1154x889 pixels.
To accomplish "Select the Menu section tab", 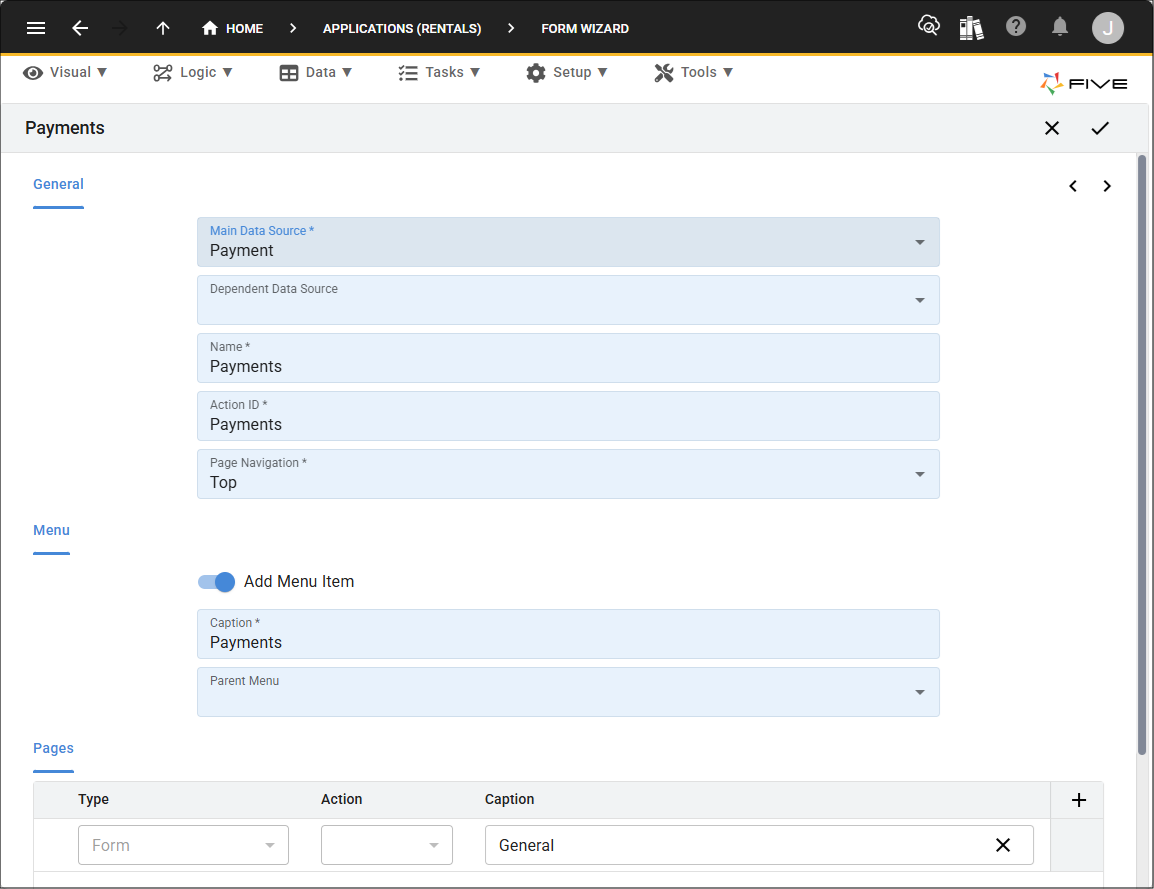I will tap(52, 530).
